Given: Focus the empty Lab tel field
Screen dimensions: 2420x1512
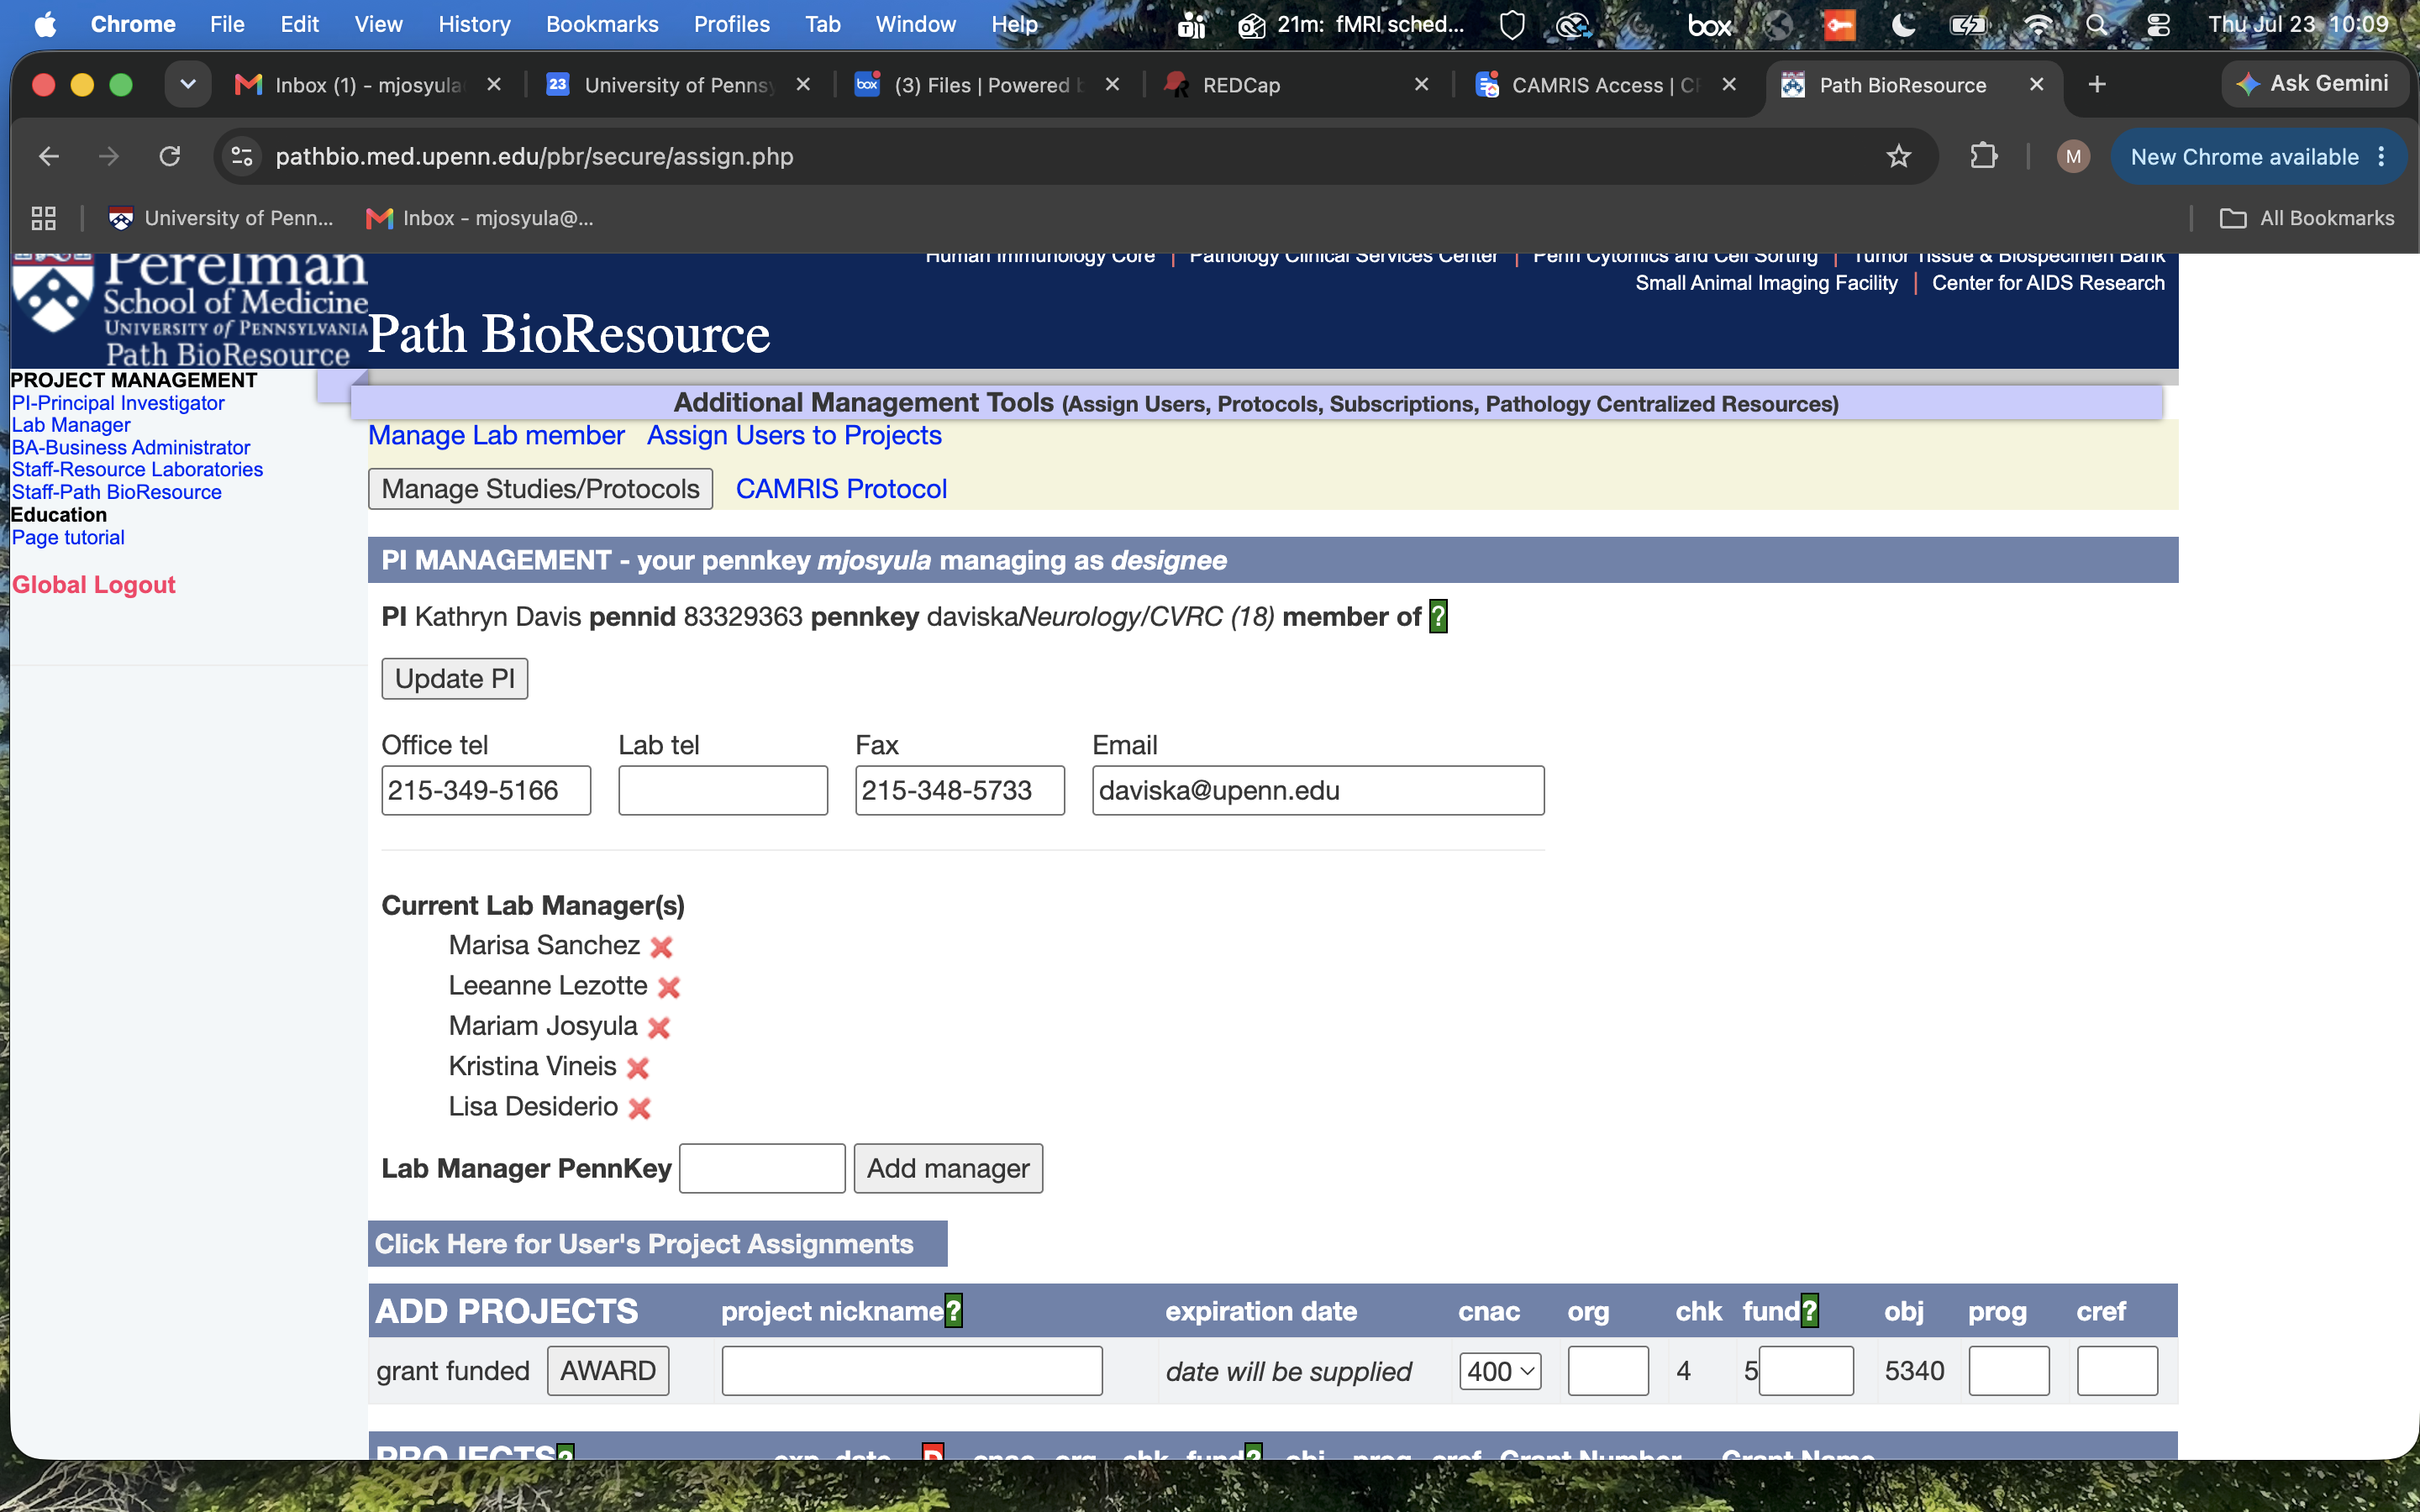Looking at the screenshot, I should (x=723, y=791).
